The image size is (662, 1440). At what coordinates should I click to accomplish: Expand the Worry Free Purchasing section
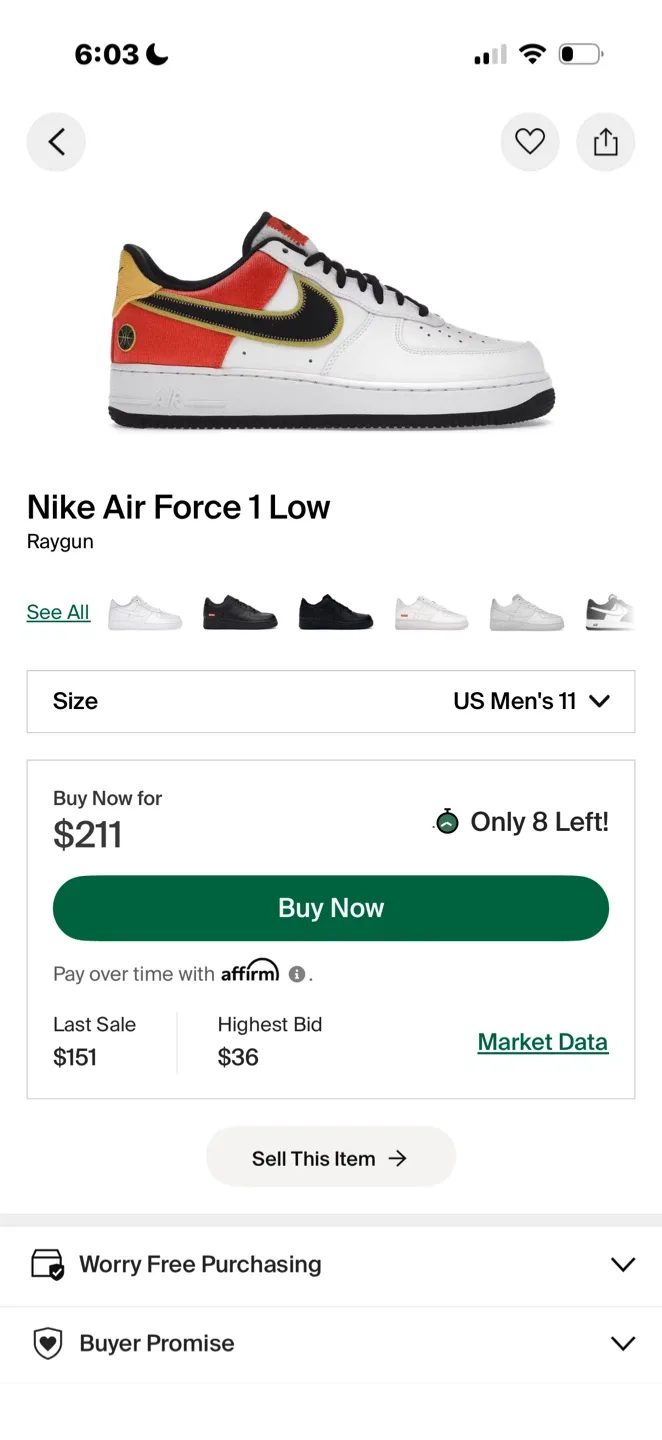(622, 1263)
